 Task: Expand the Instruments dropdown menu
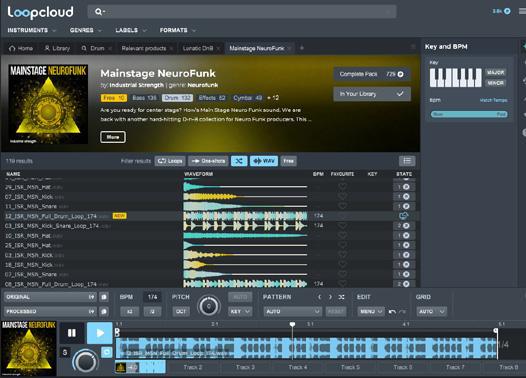click(x=32, y=30)
